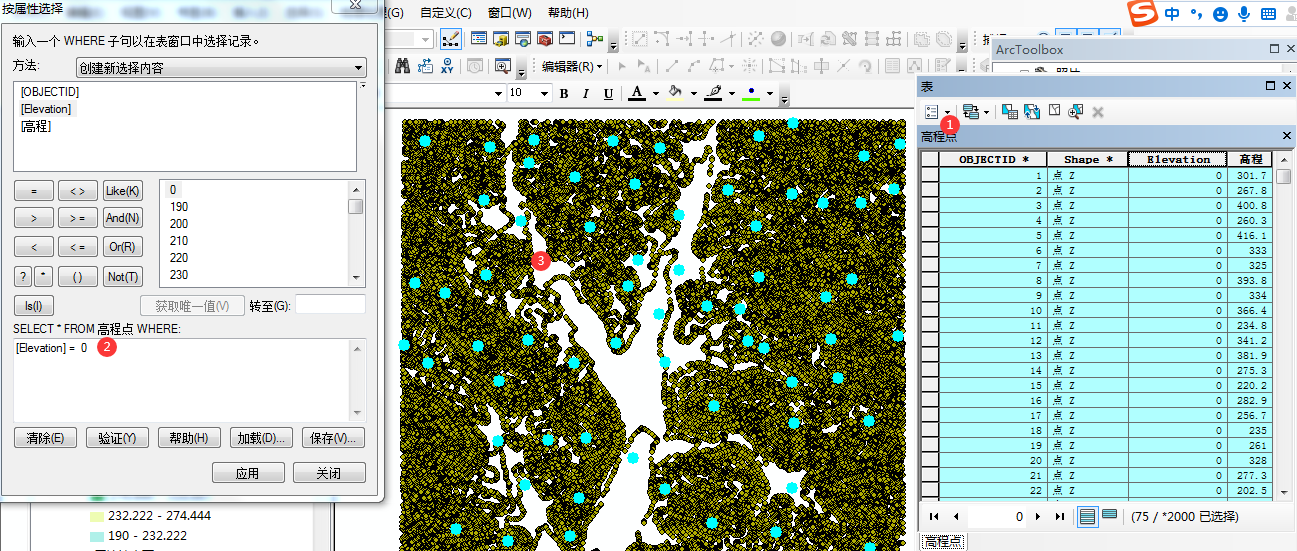Viewport: 1297px width, 551px height.
Task: Open the Catalog window icon
Action: [501, 39]
